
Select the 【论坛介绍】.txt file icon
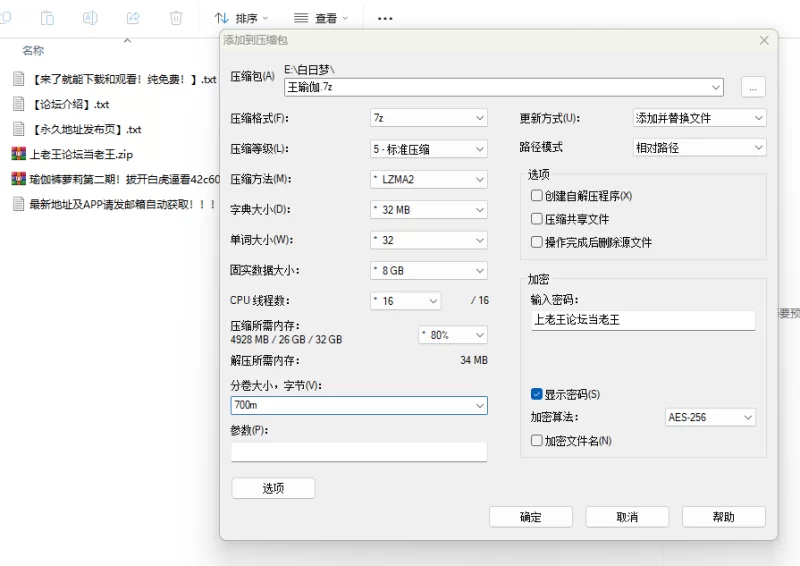(18, 104)
